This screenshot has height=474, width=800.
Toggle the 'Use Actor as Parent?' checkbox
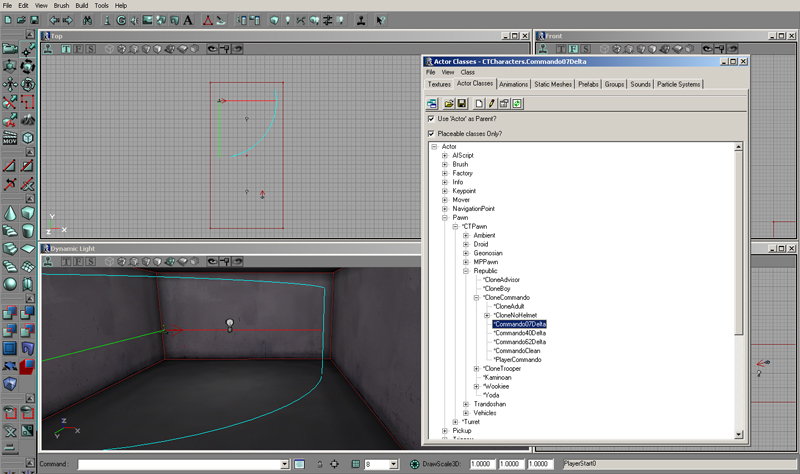[431, 118]
